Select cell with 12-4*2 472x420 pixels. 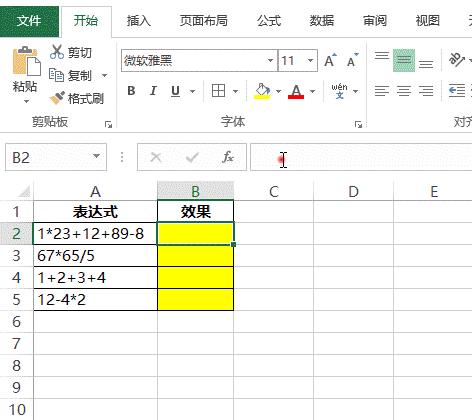(x=95, y=300)
